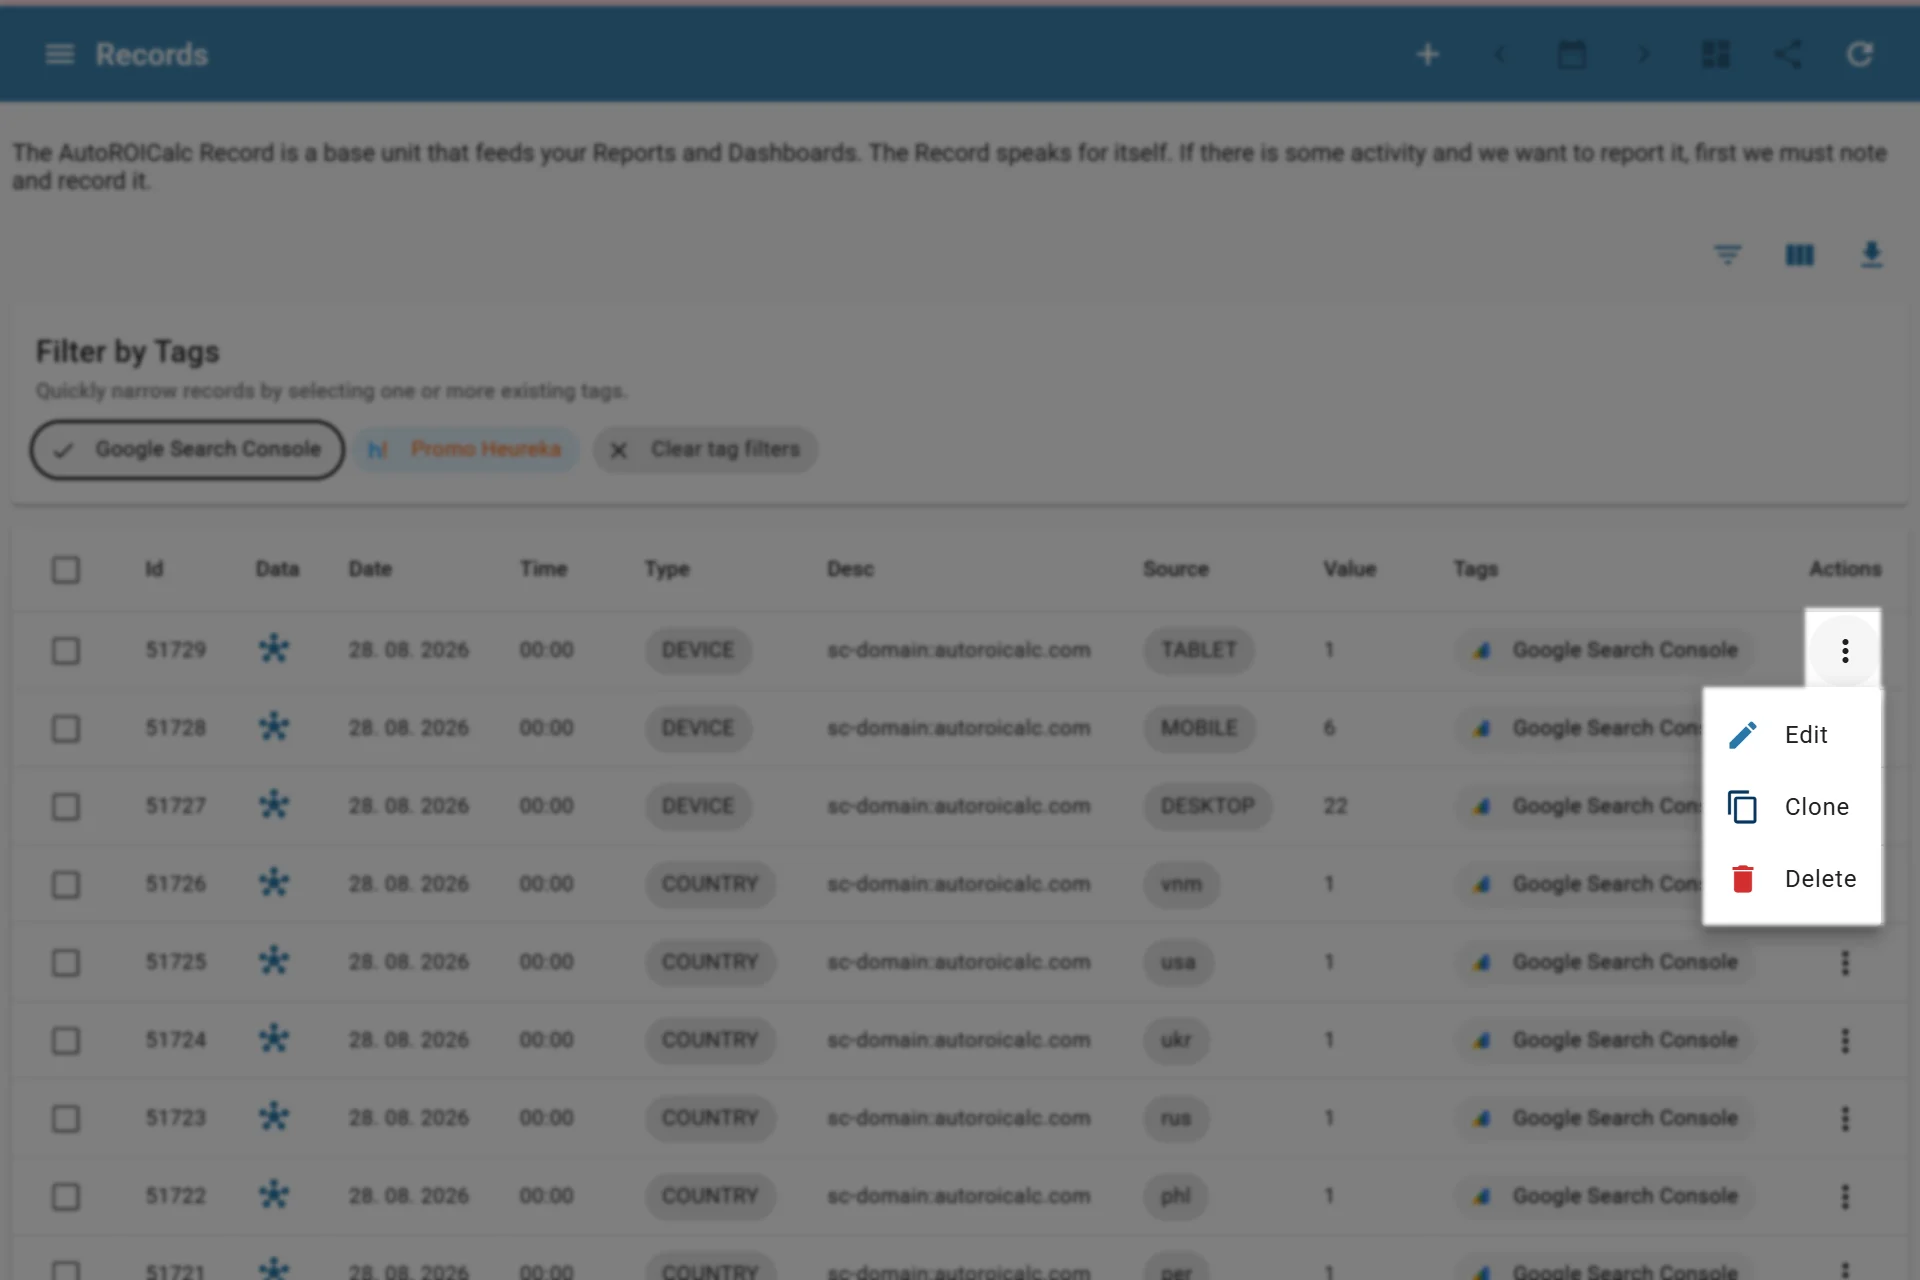Click the rus source chip

pyautogui.click(x=1176, y=1118)
